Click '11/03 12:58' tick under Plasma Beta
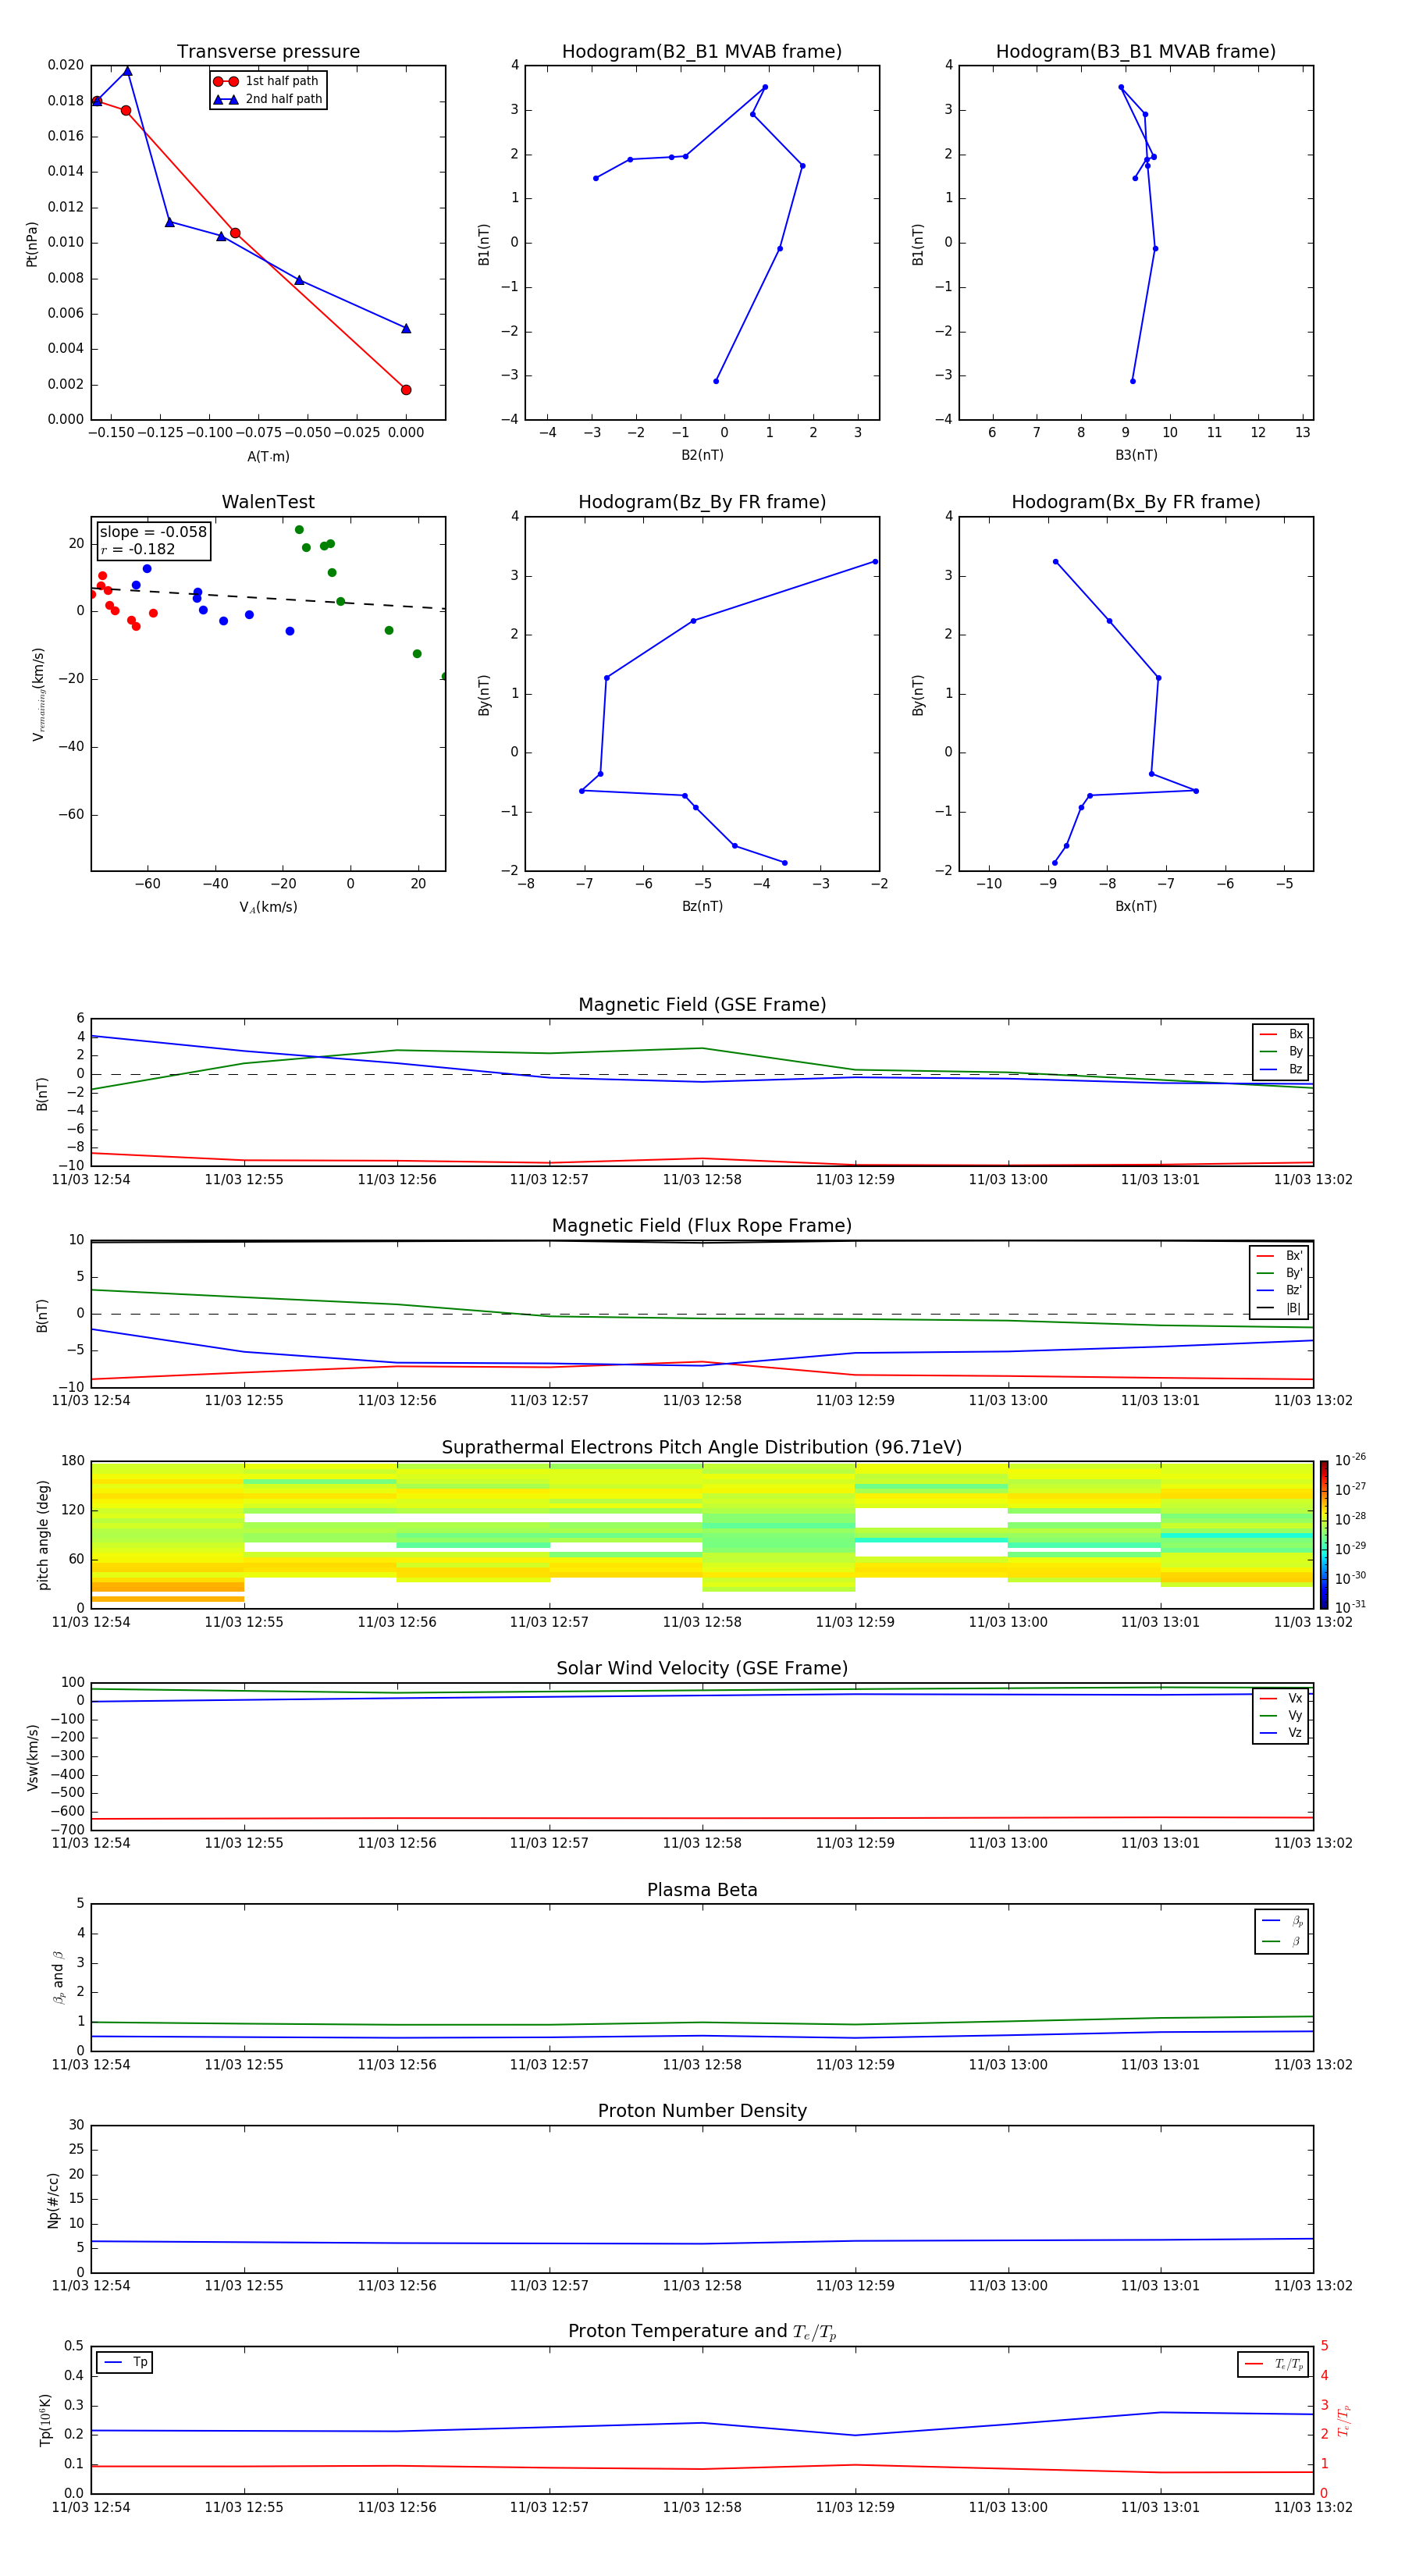Image resolution: width=1405 pixels, height=2576 pixels. coord(702,2066)
